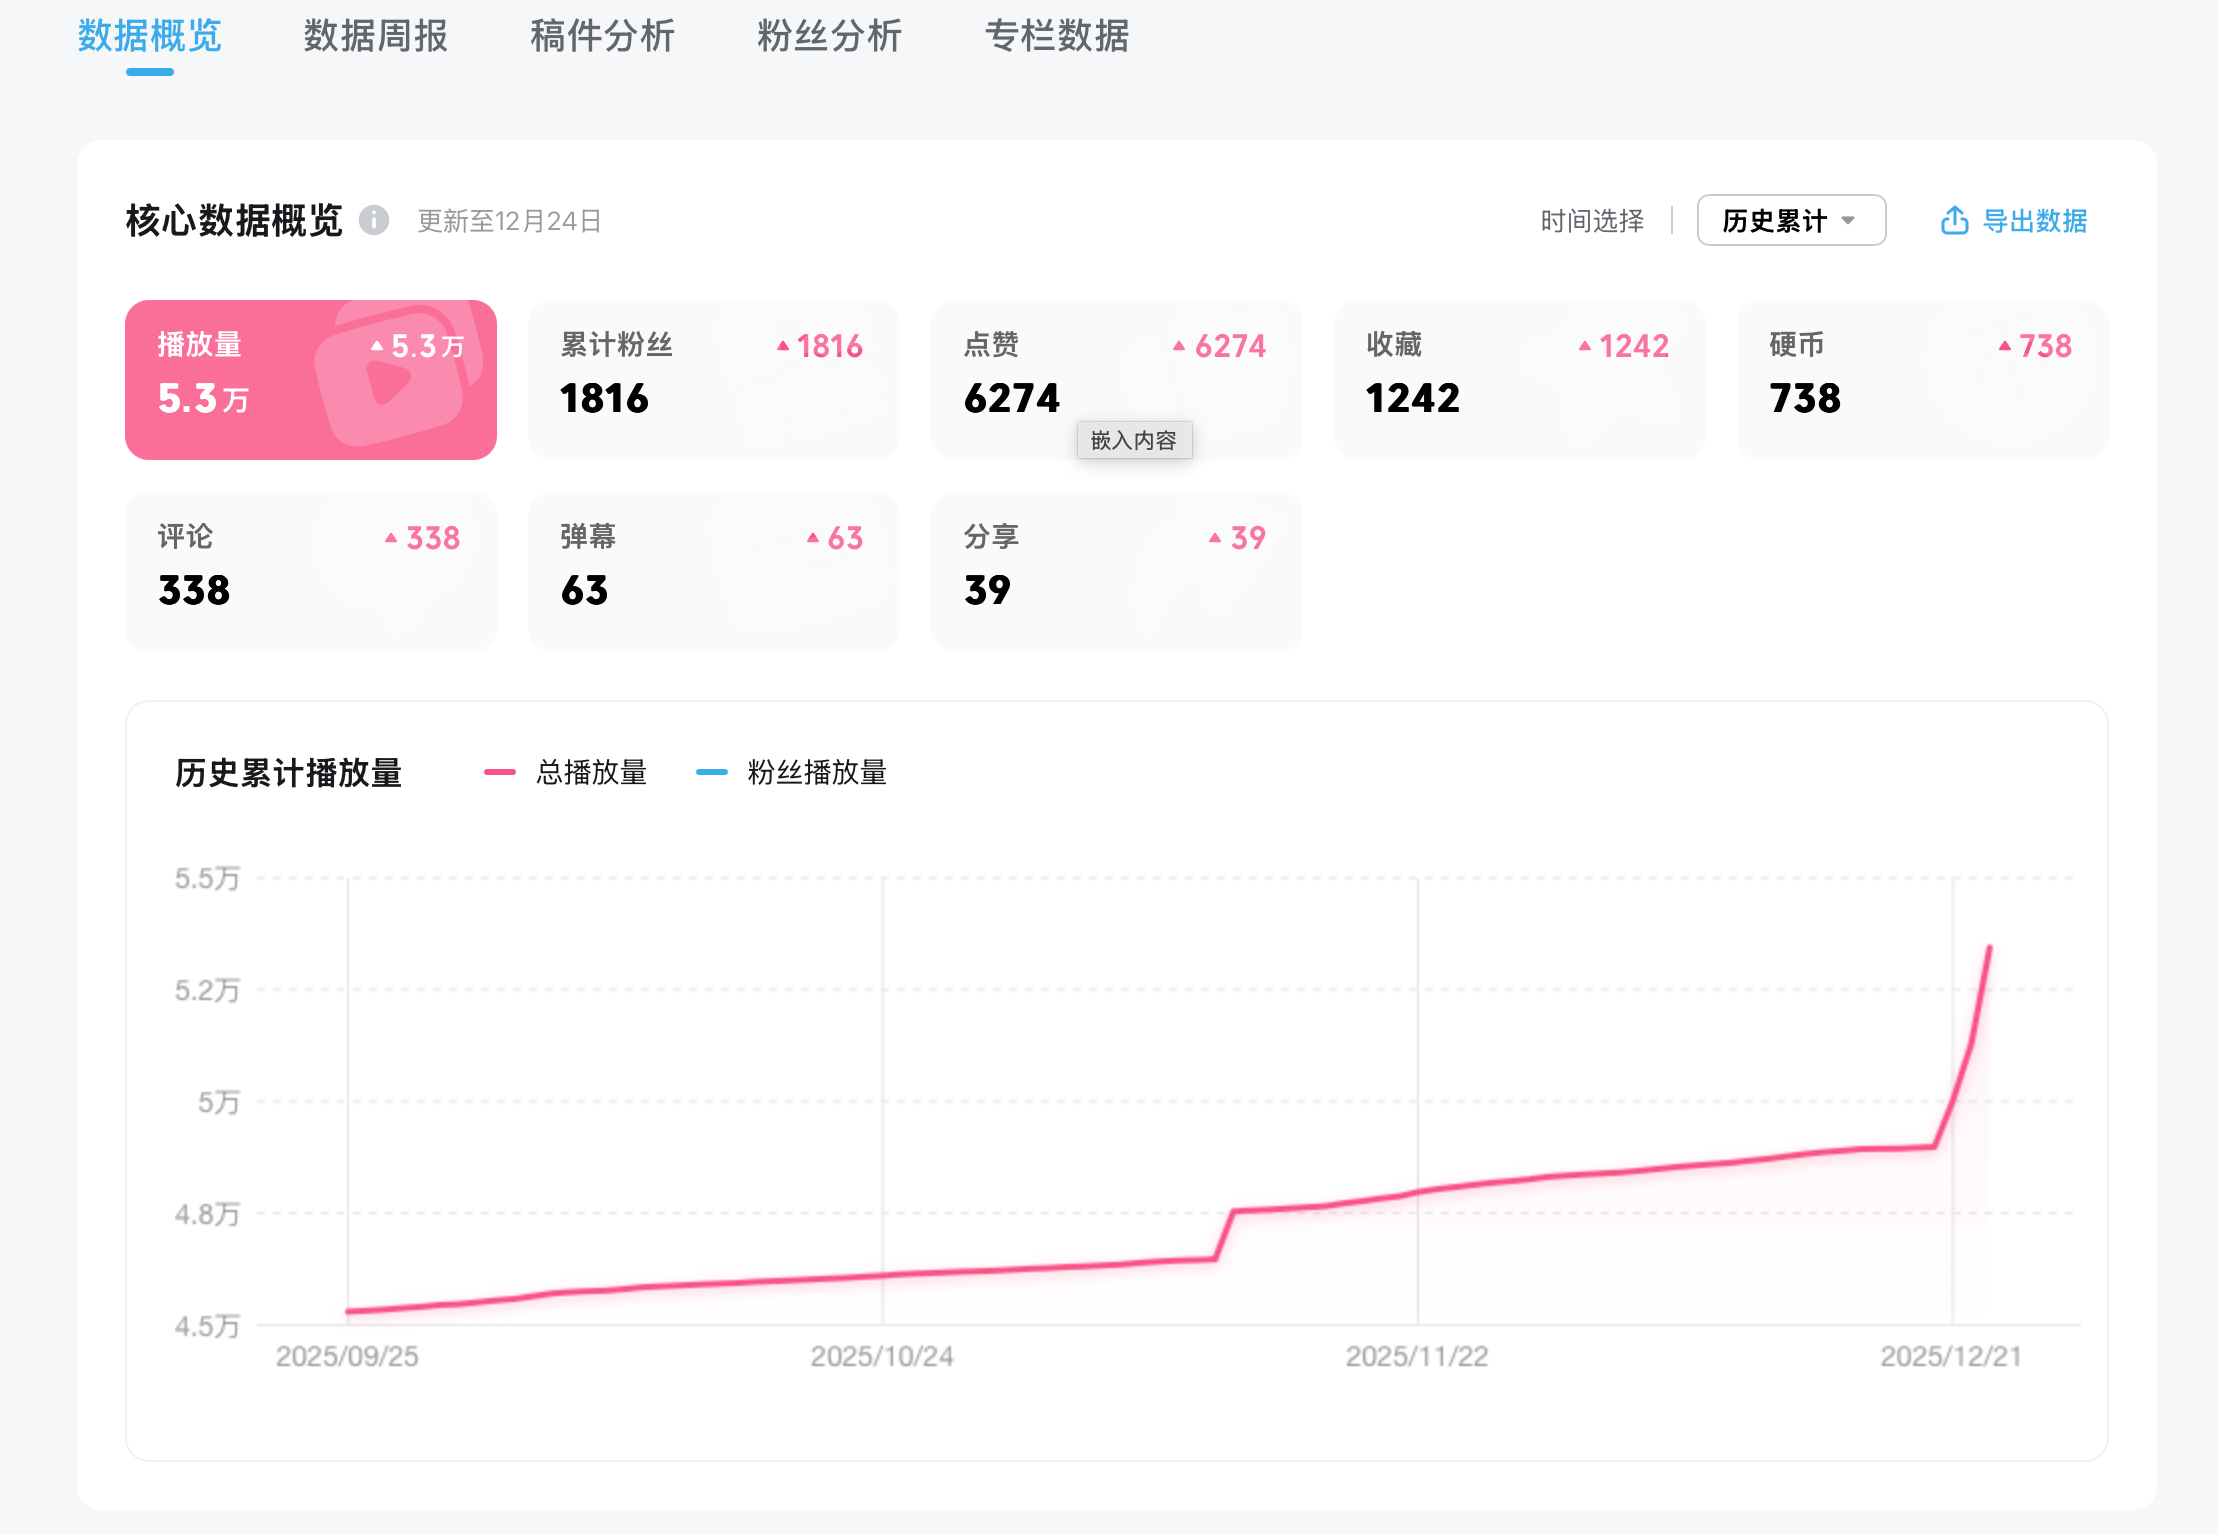Viewport: 2218px width, 1534px height.
Task: Select the 点赞 data card
Action: [1116, 380]
